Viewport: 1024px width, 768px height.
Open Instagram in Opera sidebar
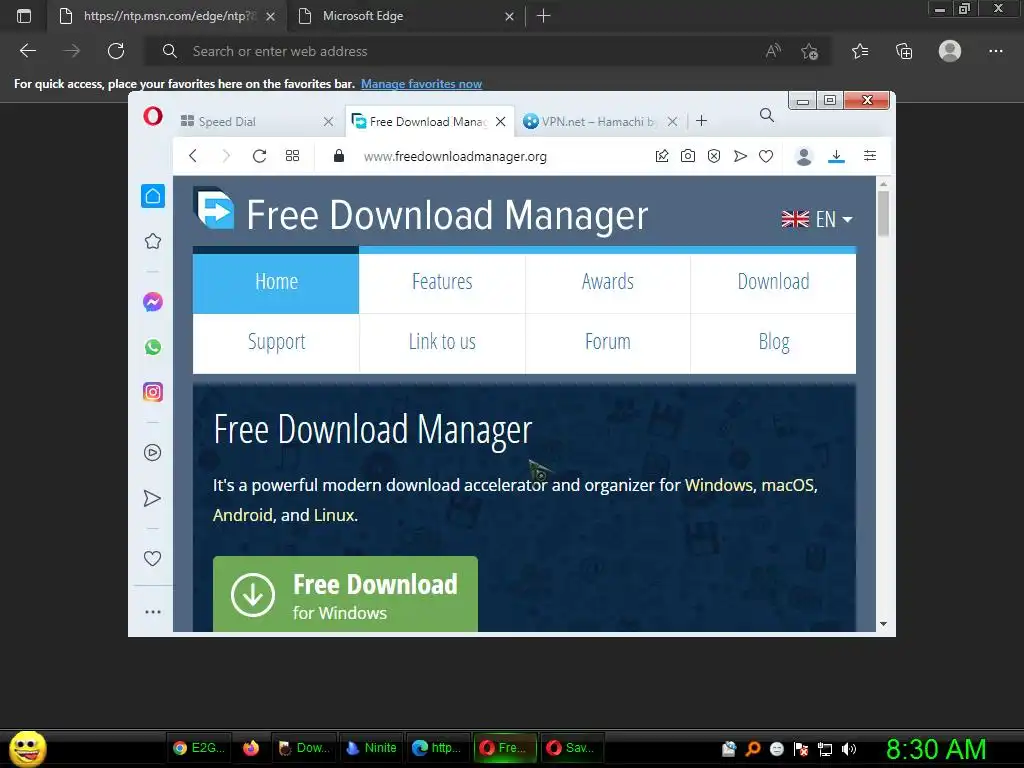point(153,392)
